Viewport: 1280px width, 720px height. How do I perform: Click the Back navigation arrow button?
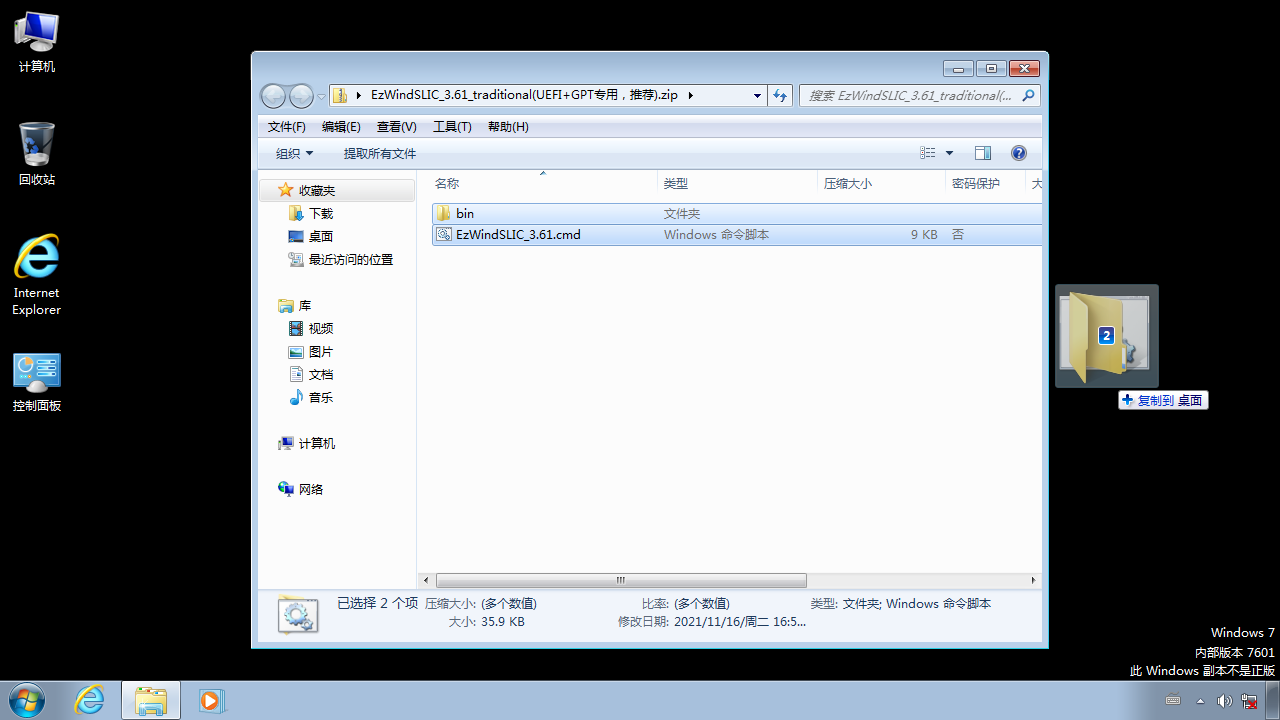tap(273, 96)
